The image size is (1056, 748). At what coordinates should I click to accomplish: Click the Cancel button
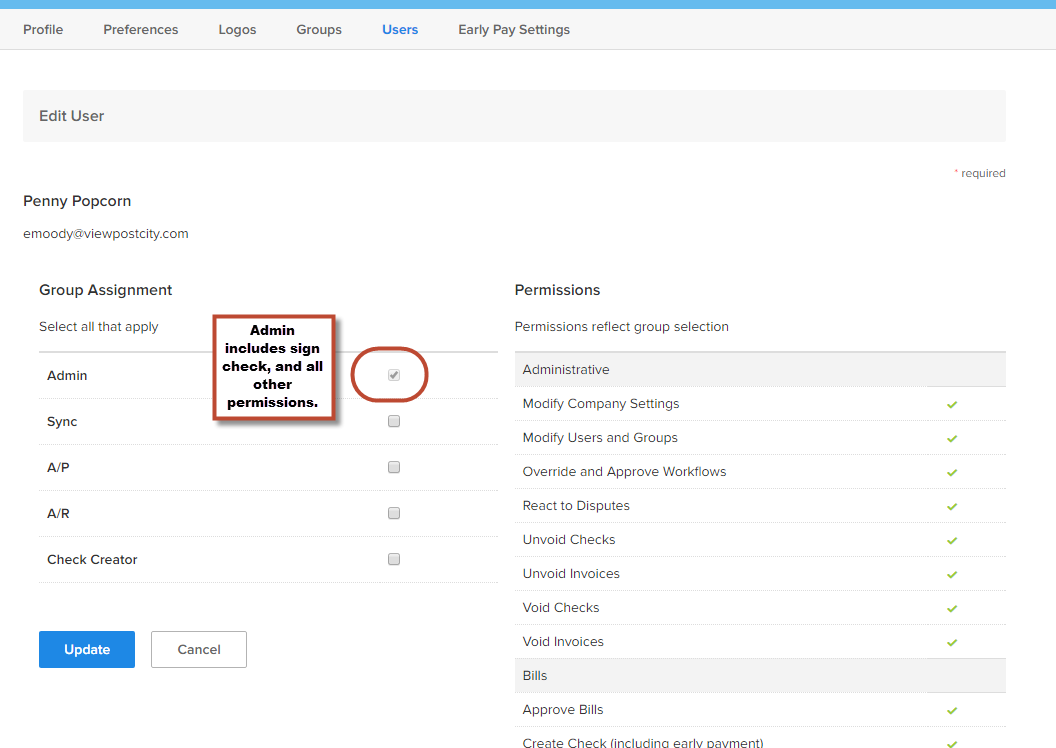[199, 650]
